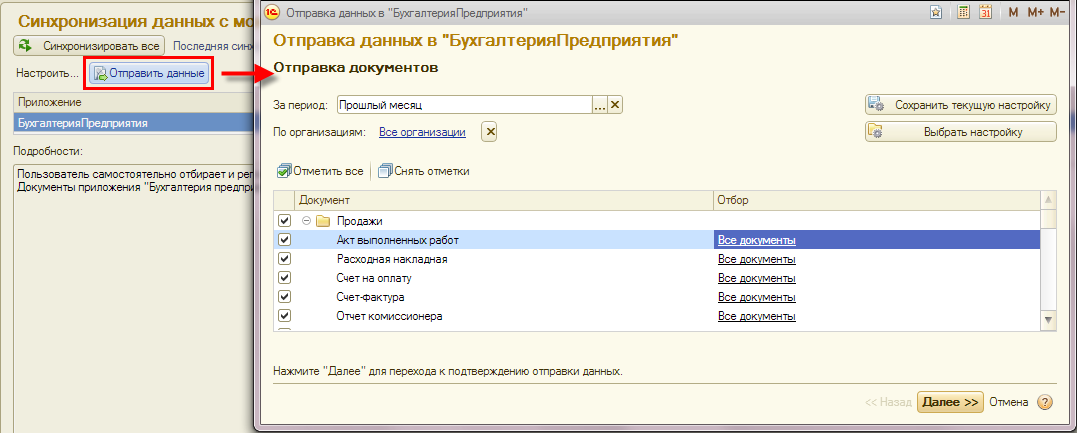Click the M+ memory add button
Screen dimensions: 1077x433
tap(1035, 12)
